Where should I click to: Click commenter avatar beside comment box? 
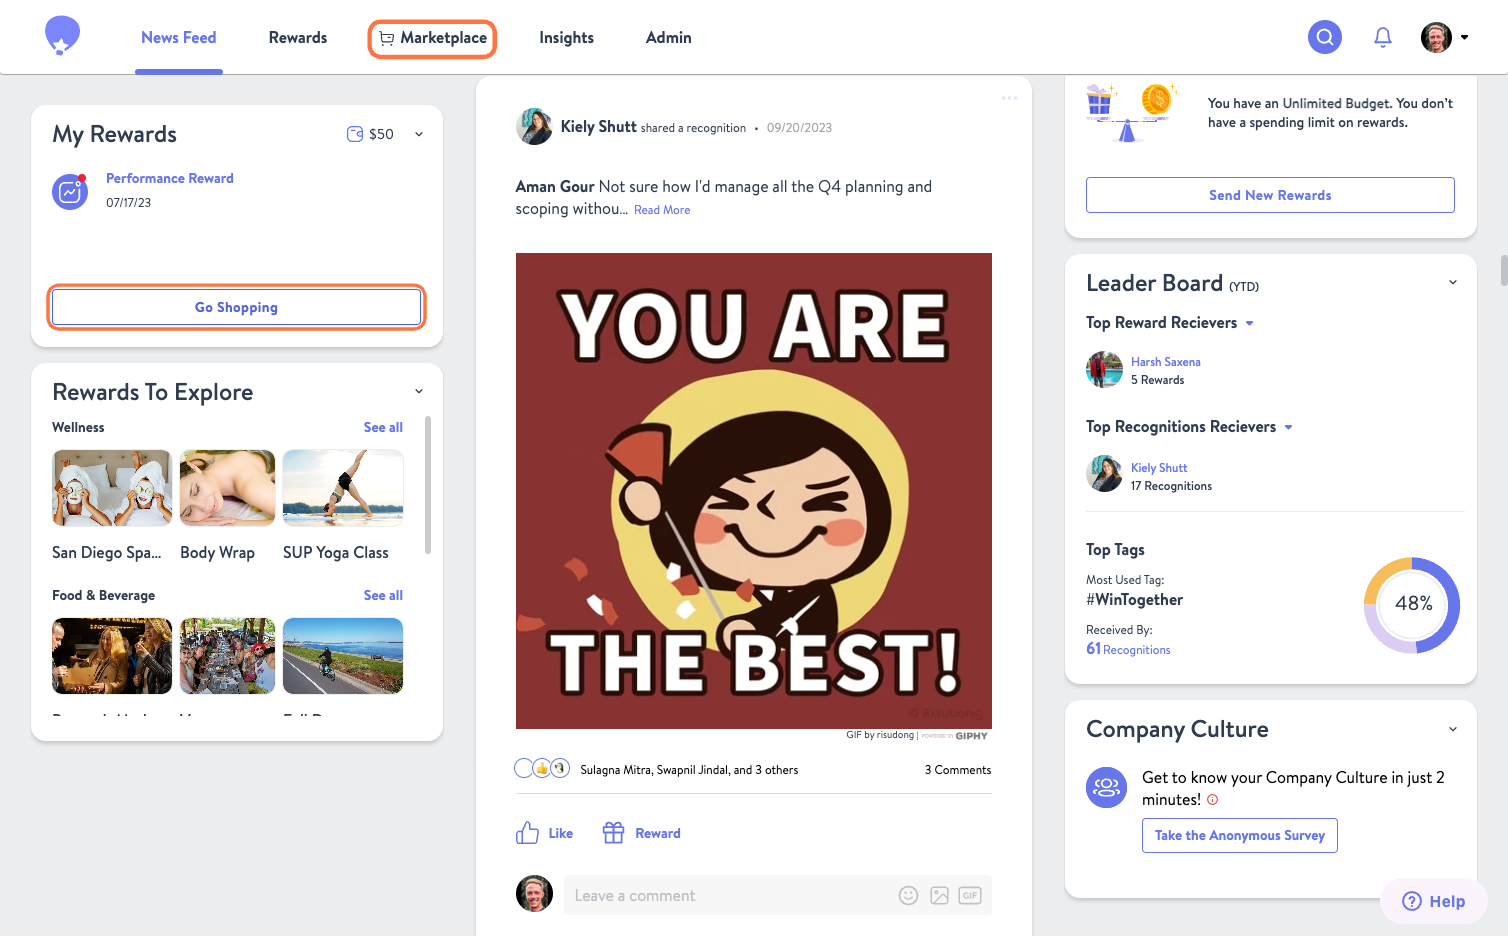[x=534, y=894]
